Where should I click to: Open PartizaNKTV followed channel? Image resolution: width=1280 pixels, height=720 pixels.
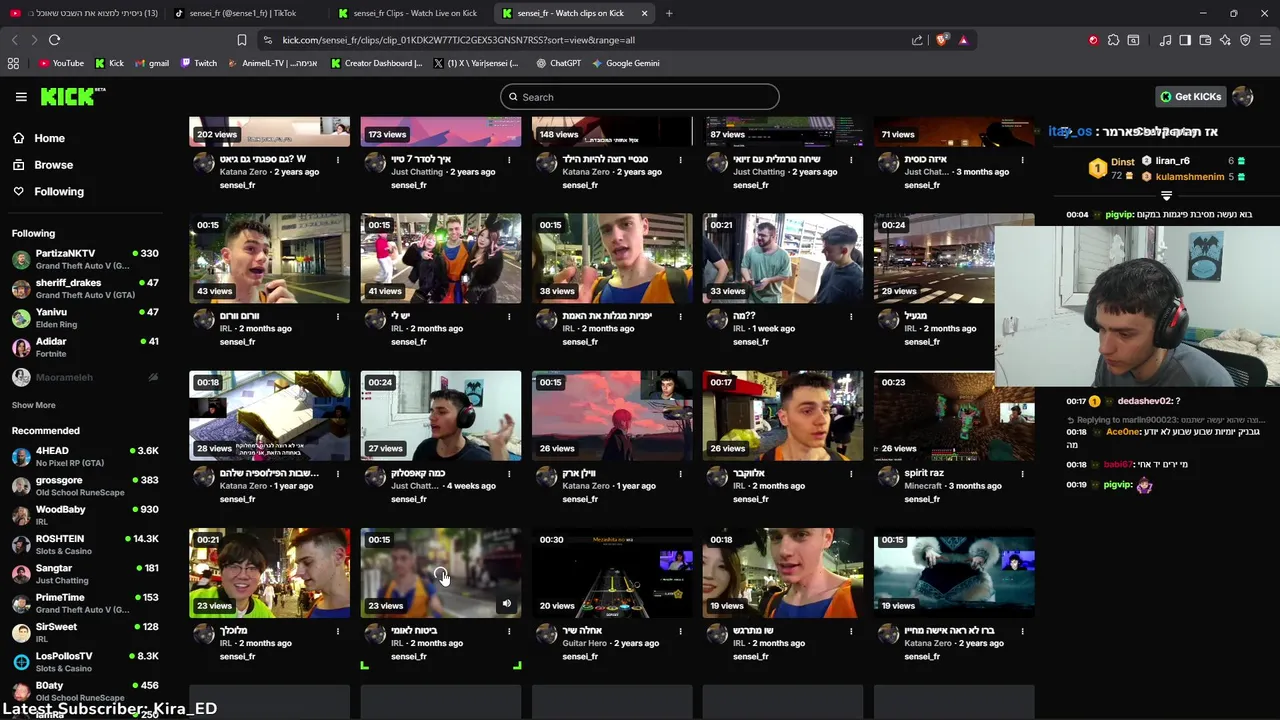pyautogui.click(x=85, y=259)
